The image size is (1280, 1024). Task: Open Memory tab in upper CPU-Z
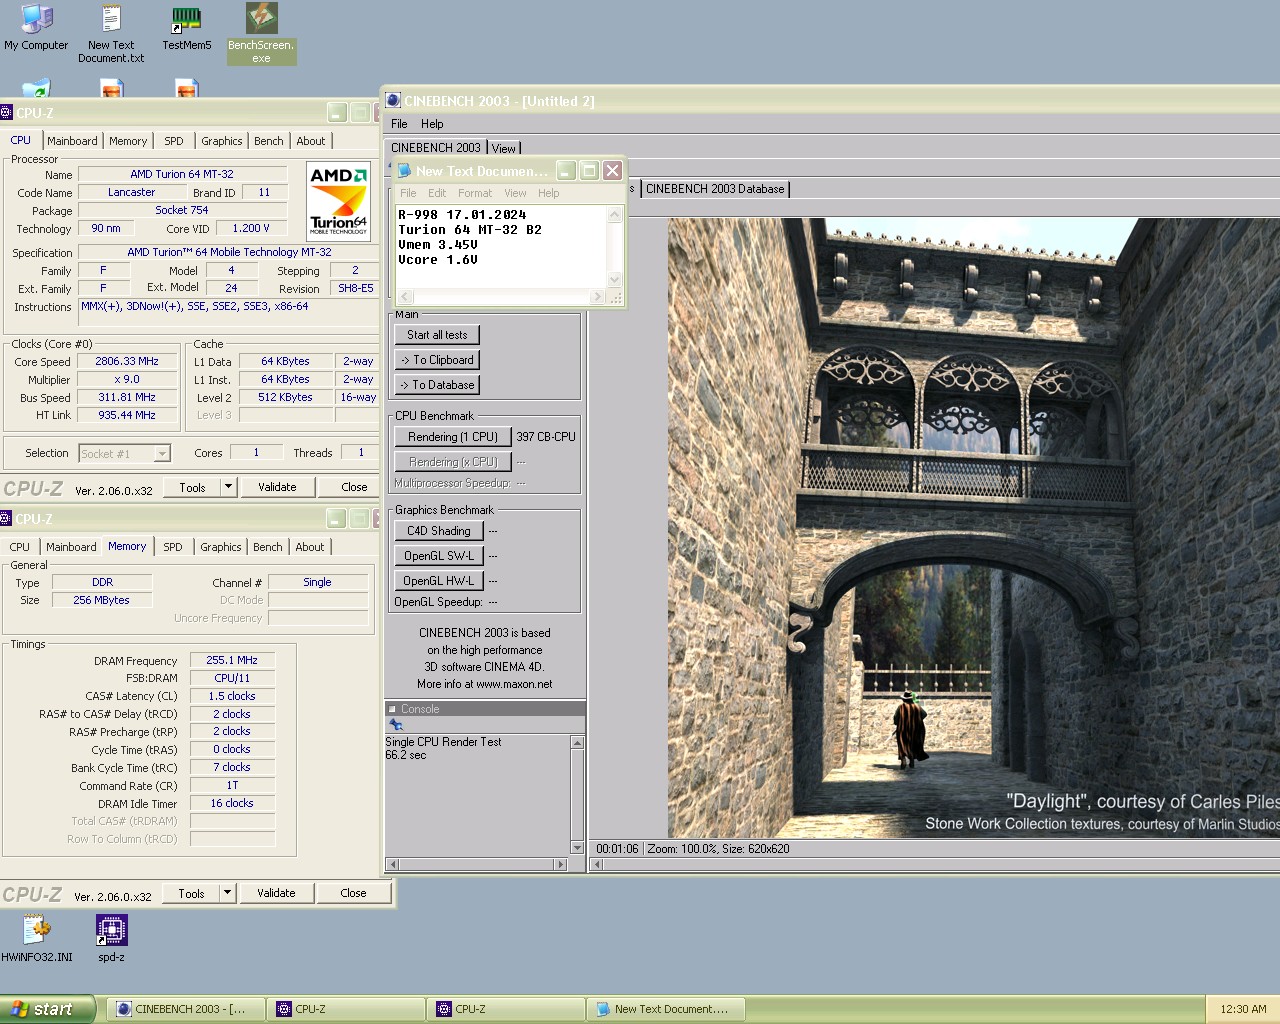[128, 141]
